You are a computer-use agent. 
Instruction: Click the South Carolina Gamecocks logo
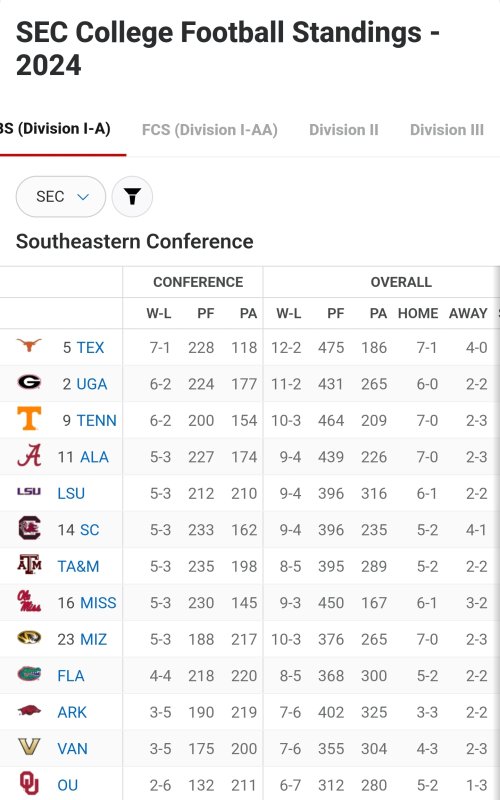[29, 528]
